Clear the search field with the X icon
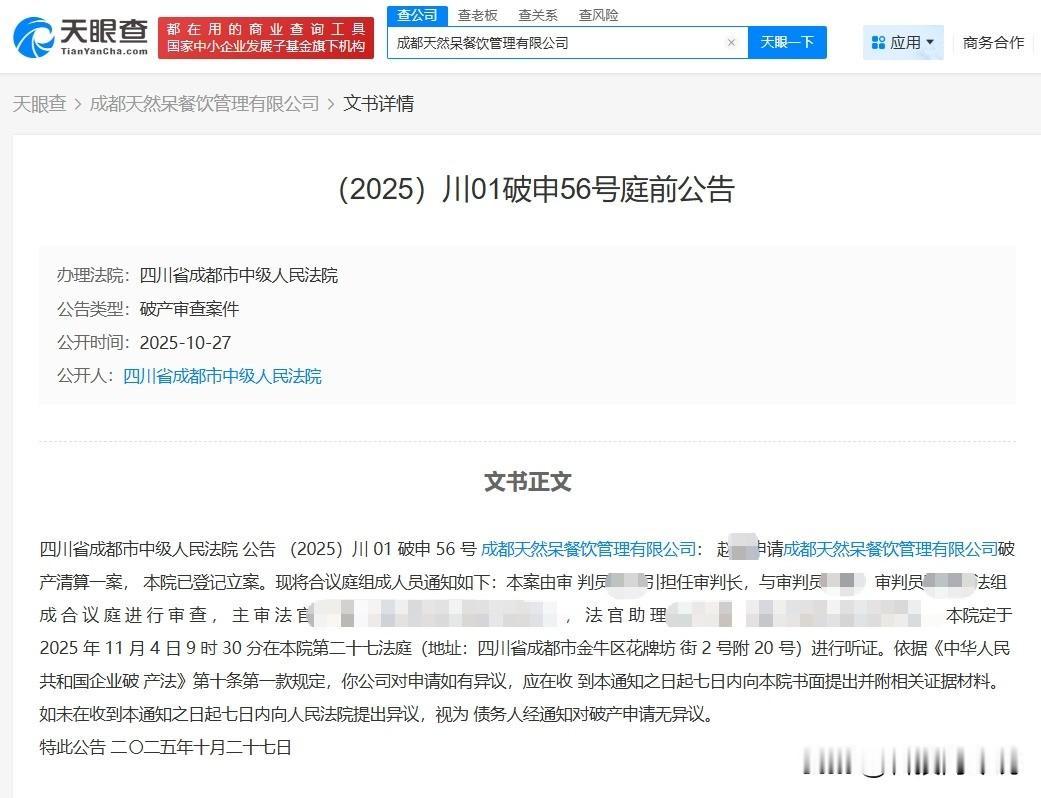Image resolution: width=1041 pixels, height=798 pixels. point(731,42)
